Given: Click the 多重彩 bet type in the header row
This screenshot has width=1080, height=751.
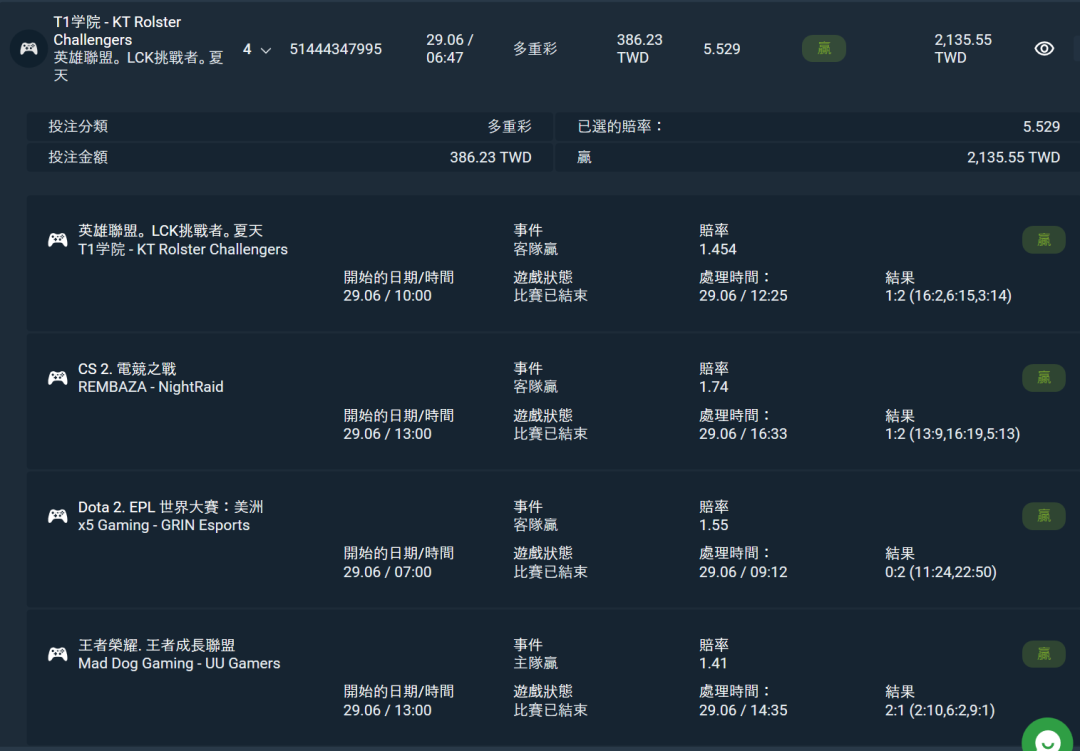Looking at the screenshot, I should 535,49.
